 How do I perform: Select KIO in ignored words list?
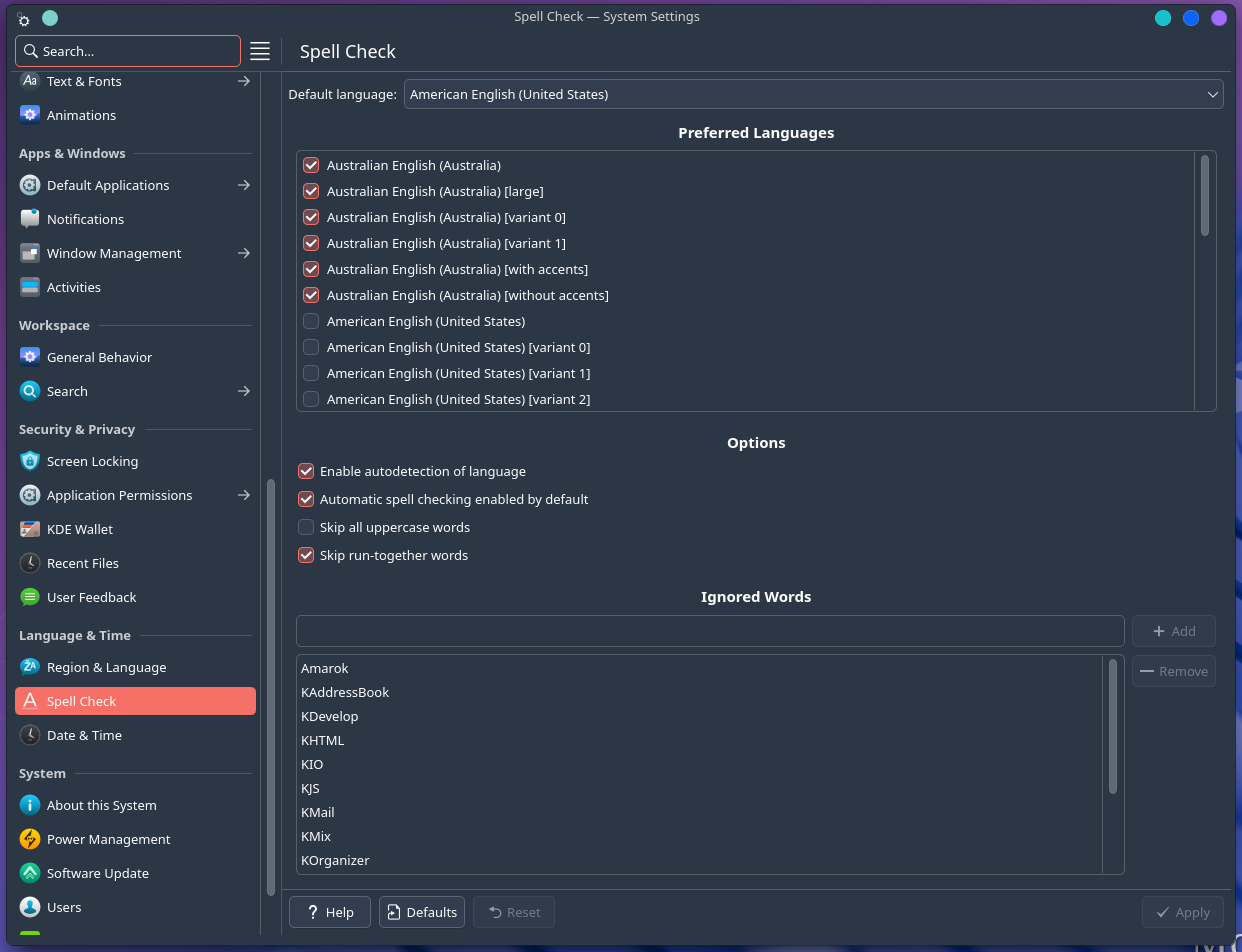[x=700, y=764]
